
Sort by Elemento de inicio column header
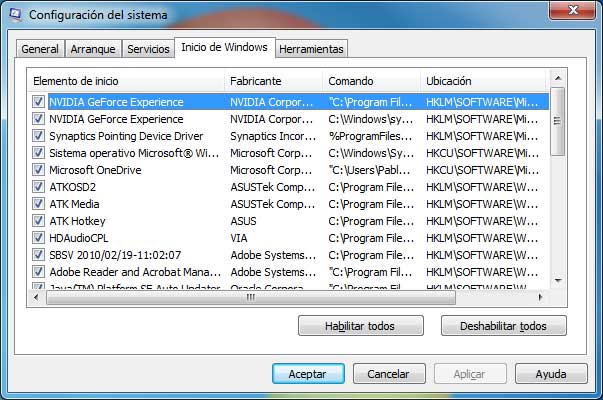[x=126, y=81]
